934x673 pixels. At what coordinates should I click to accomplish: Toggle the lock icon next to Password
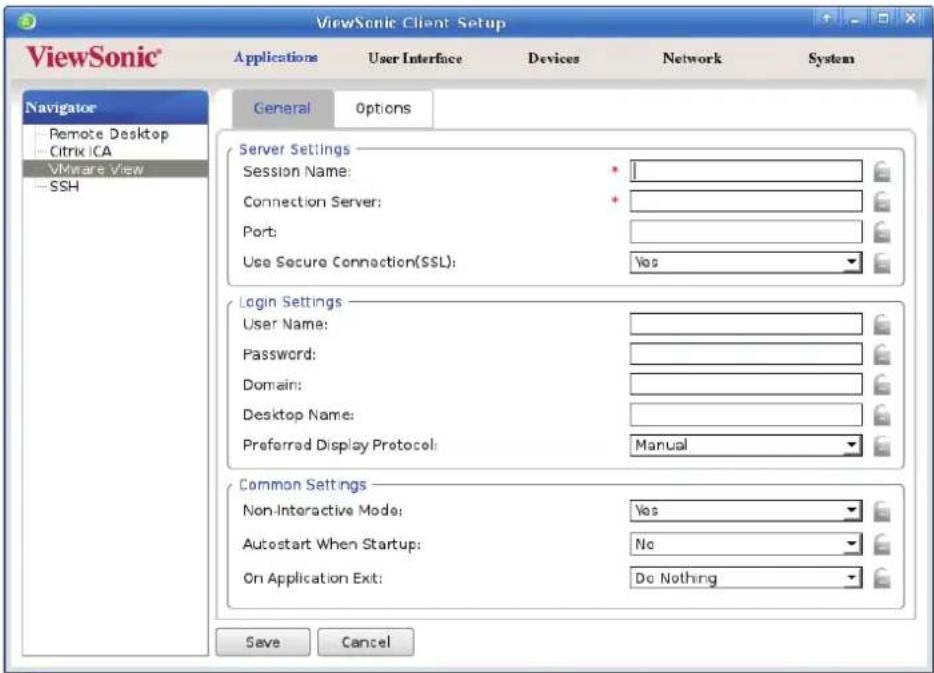pos(882,355)
